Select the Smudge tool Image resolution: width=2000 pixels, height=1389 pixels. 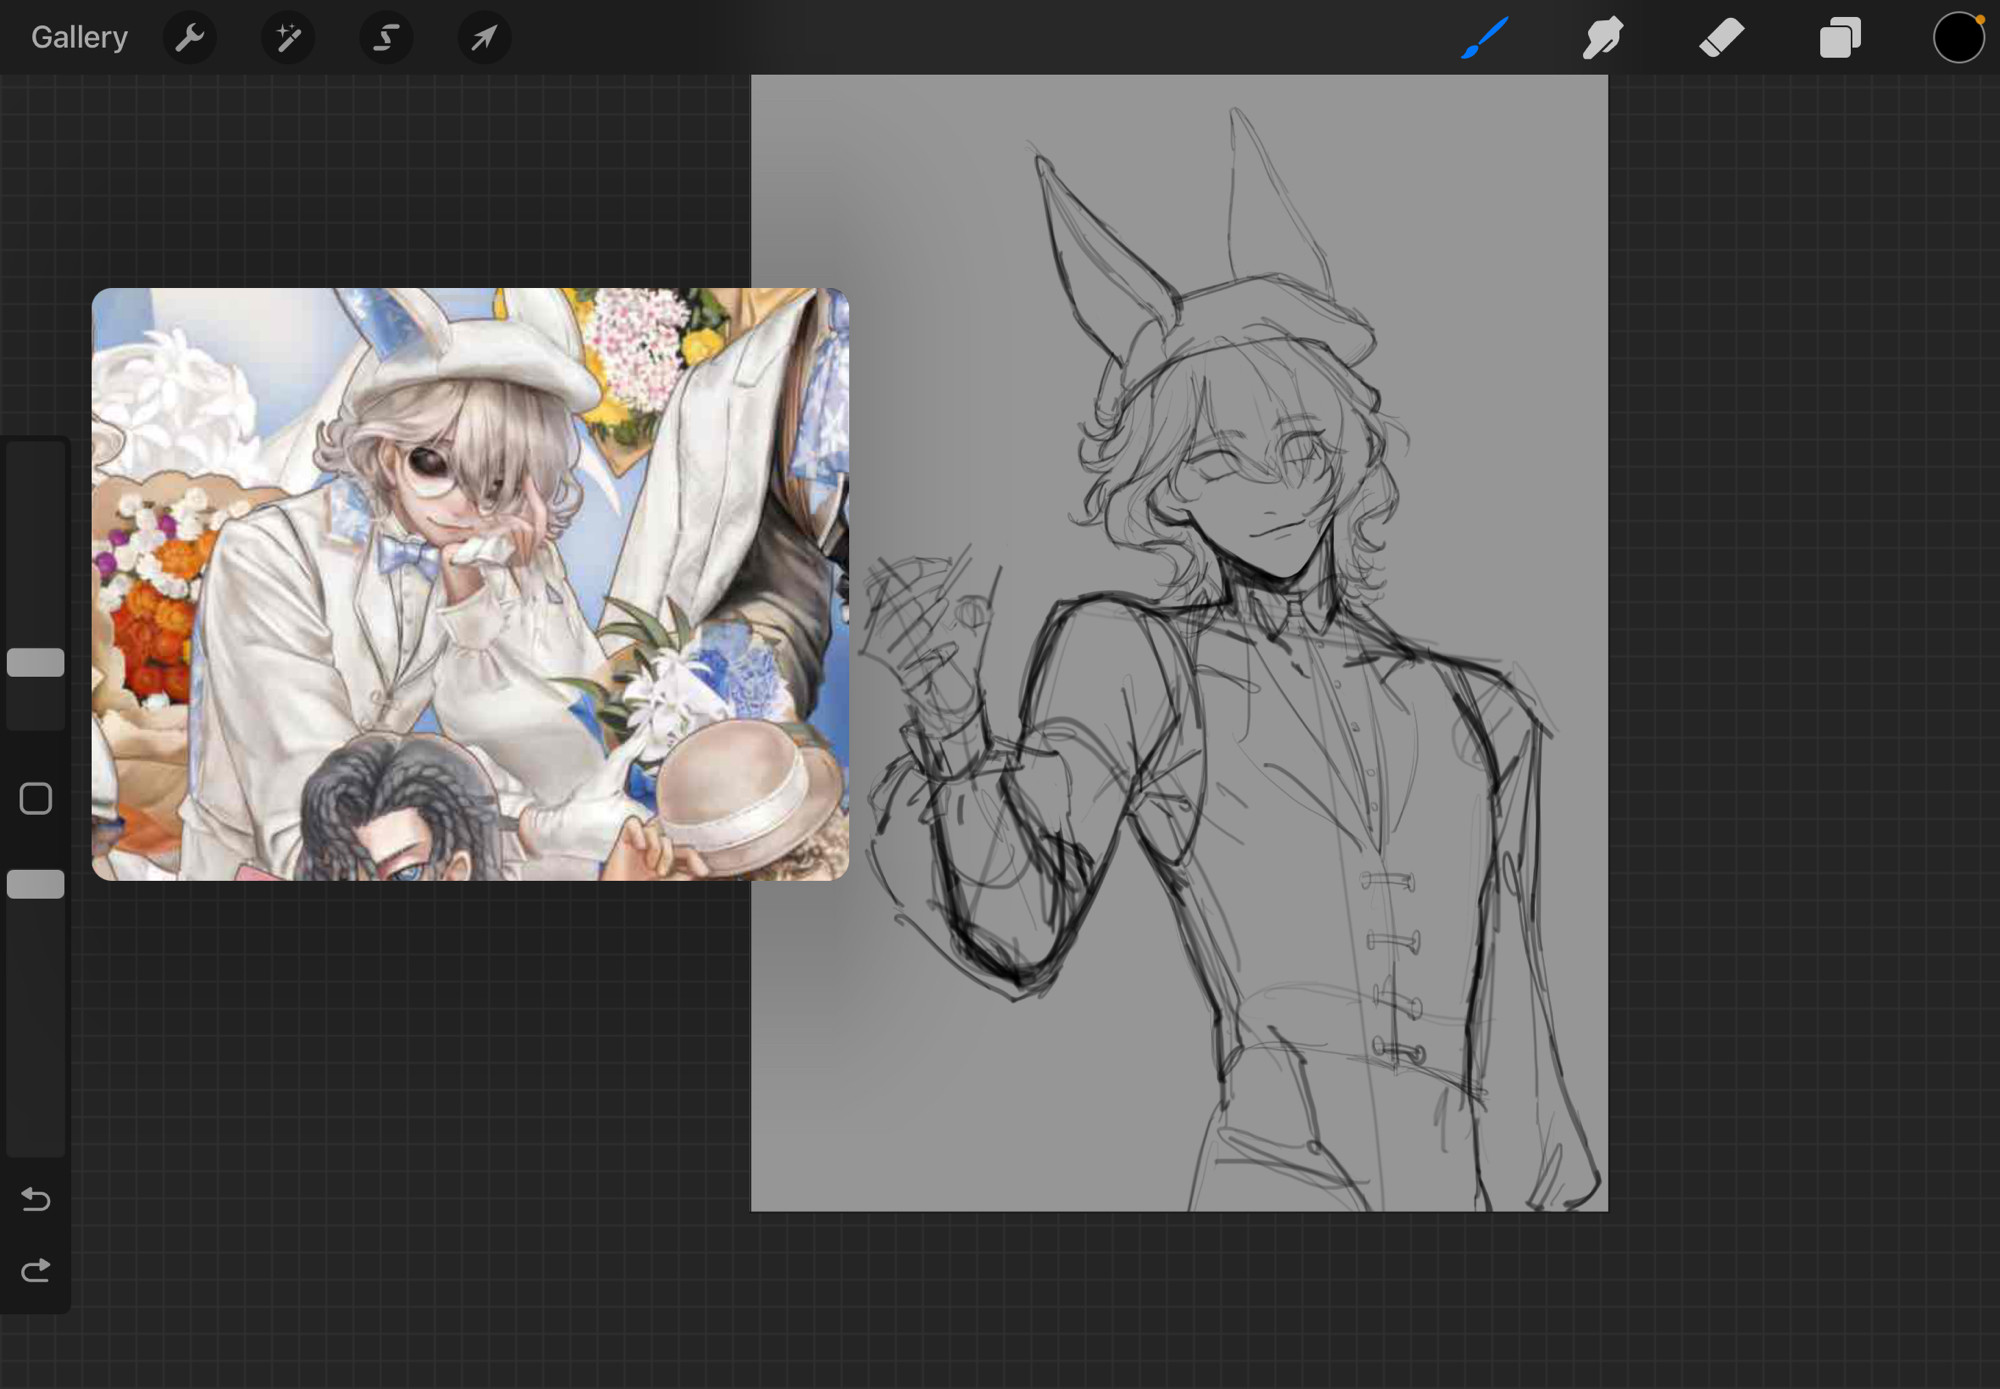(1602, 38)
